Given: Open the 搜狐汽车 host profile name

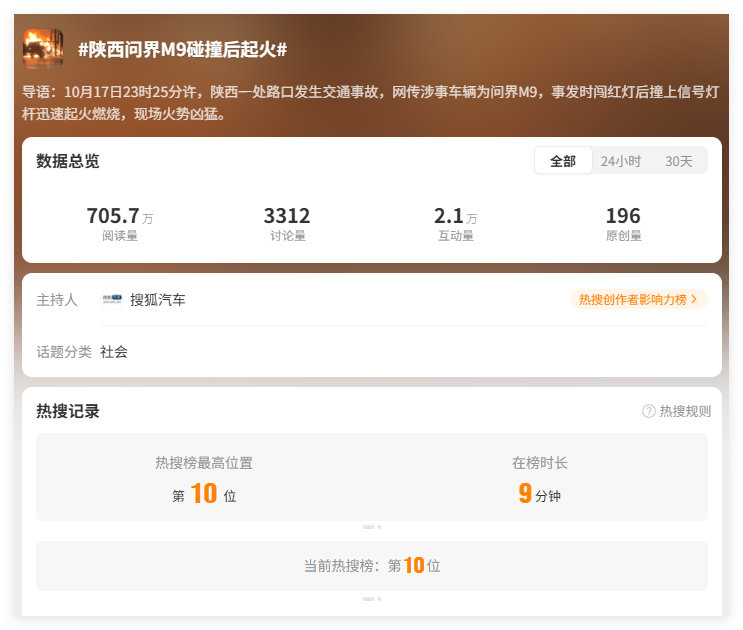Looking at the screenshot, I should 158,299.
